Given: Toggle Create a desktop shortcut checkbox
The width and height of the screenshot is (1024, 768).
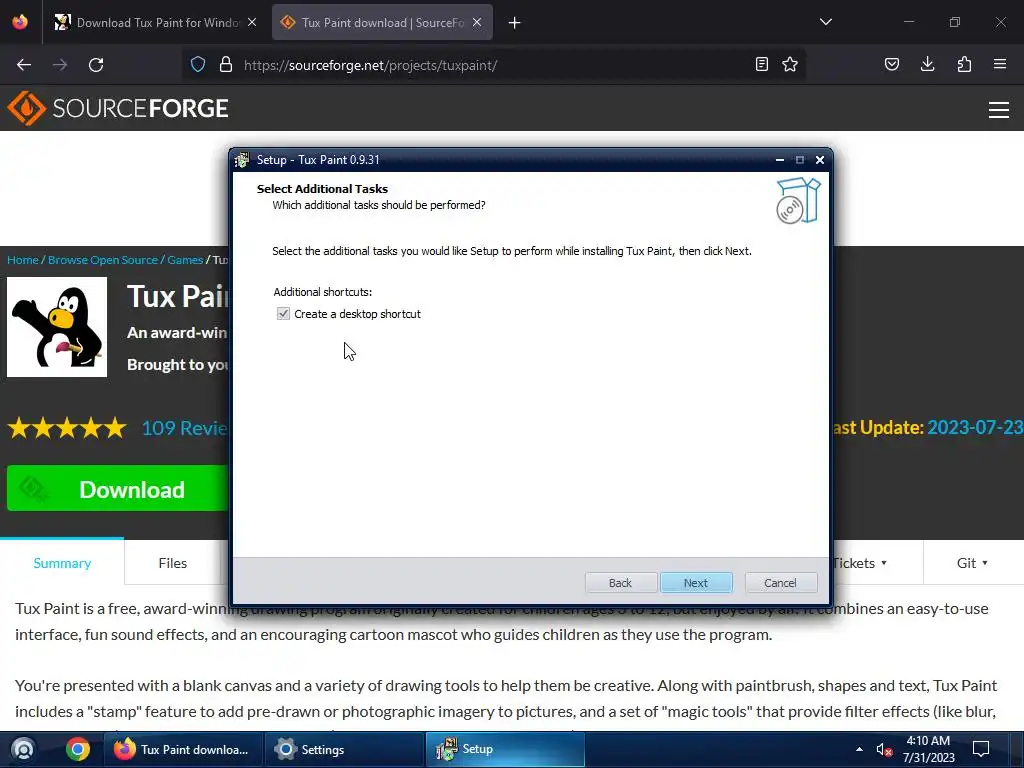Looking at the screenshot, I should (283, 314).
